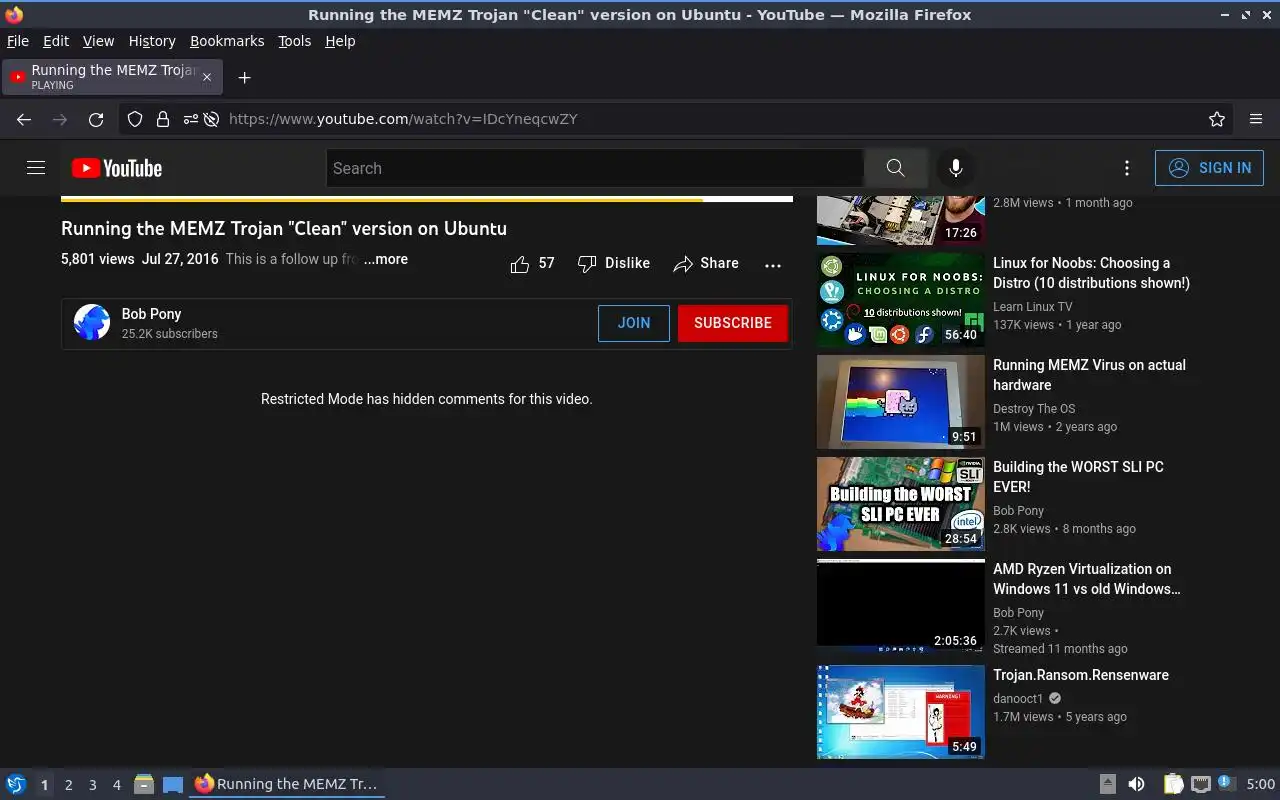Expand the system tray arrow
This screenshot has height=800, width=1280.
tap(1107, 784)
